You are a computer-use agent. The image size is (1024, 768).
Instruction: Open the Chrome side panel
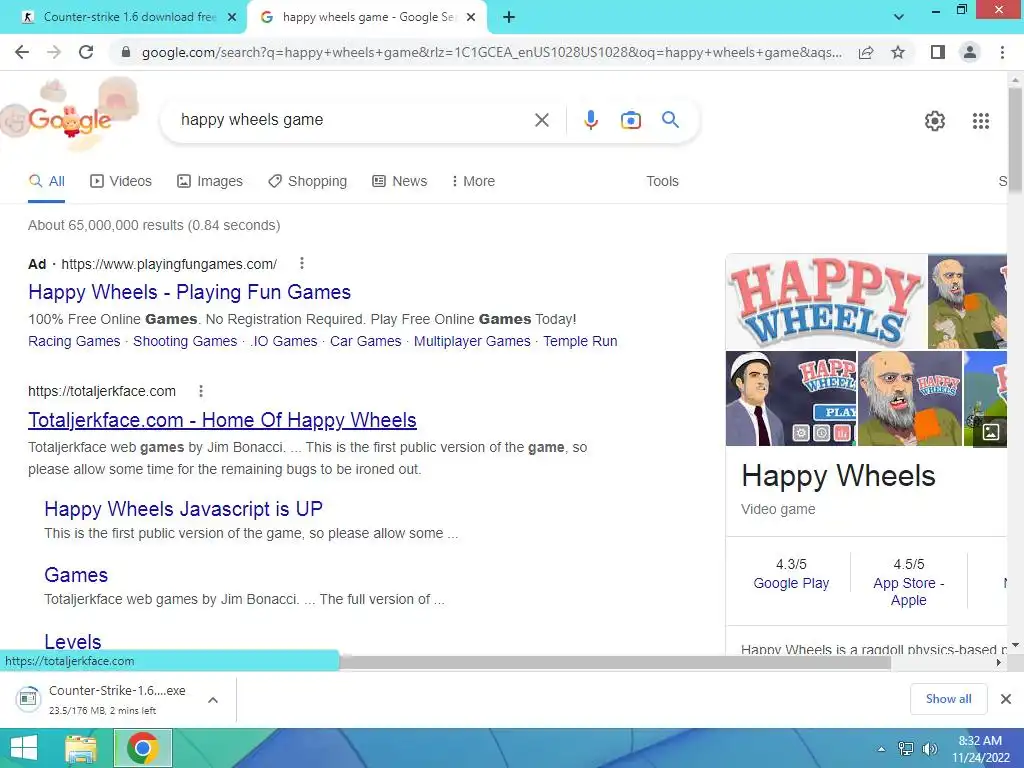tap(938, 52)
